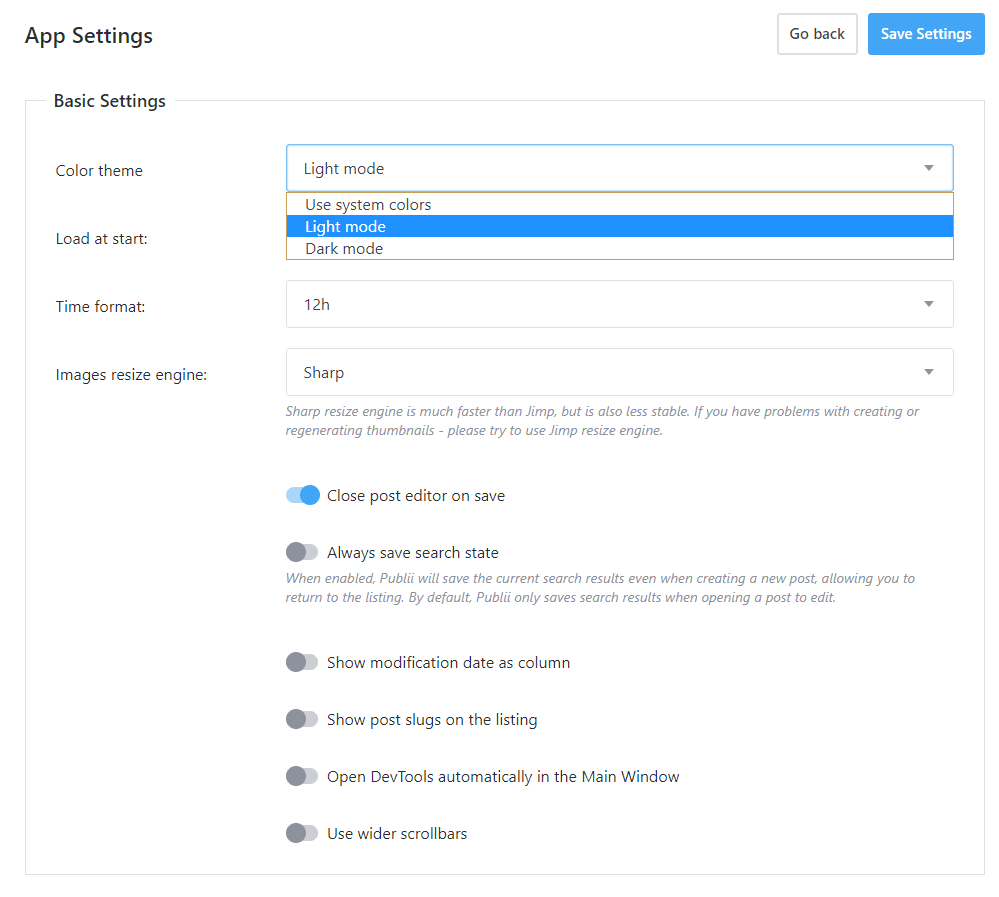Switch on Use wider scrollbars
Screen dimensions: 999x897
[302, 833]
